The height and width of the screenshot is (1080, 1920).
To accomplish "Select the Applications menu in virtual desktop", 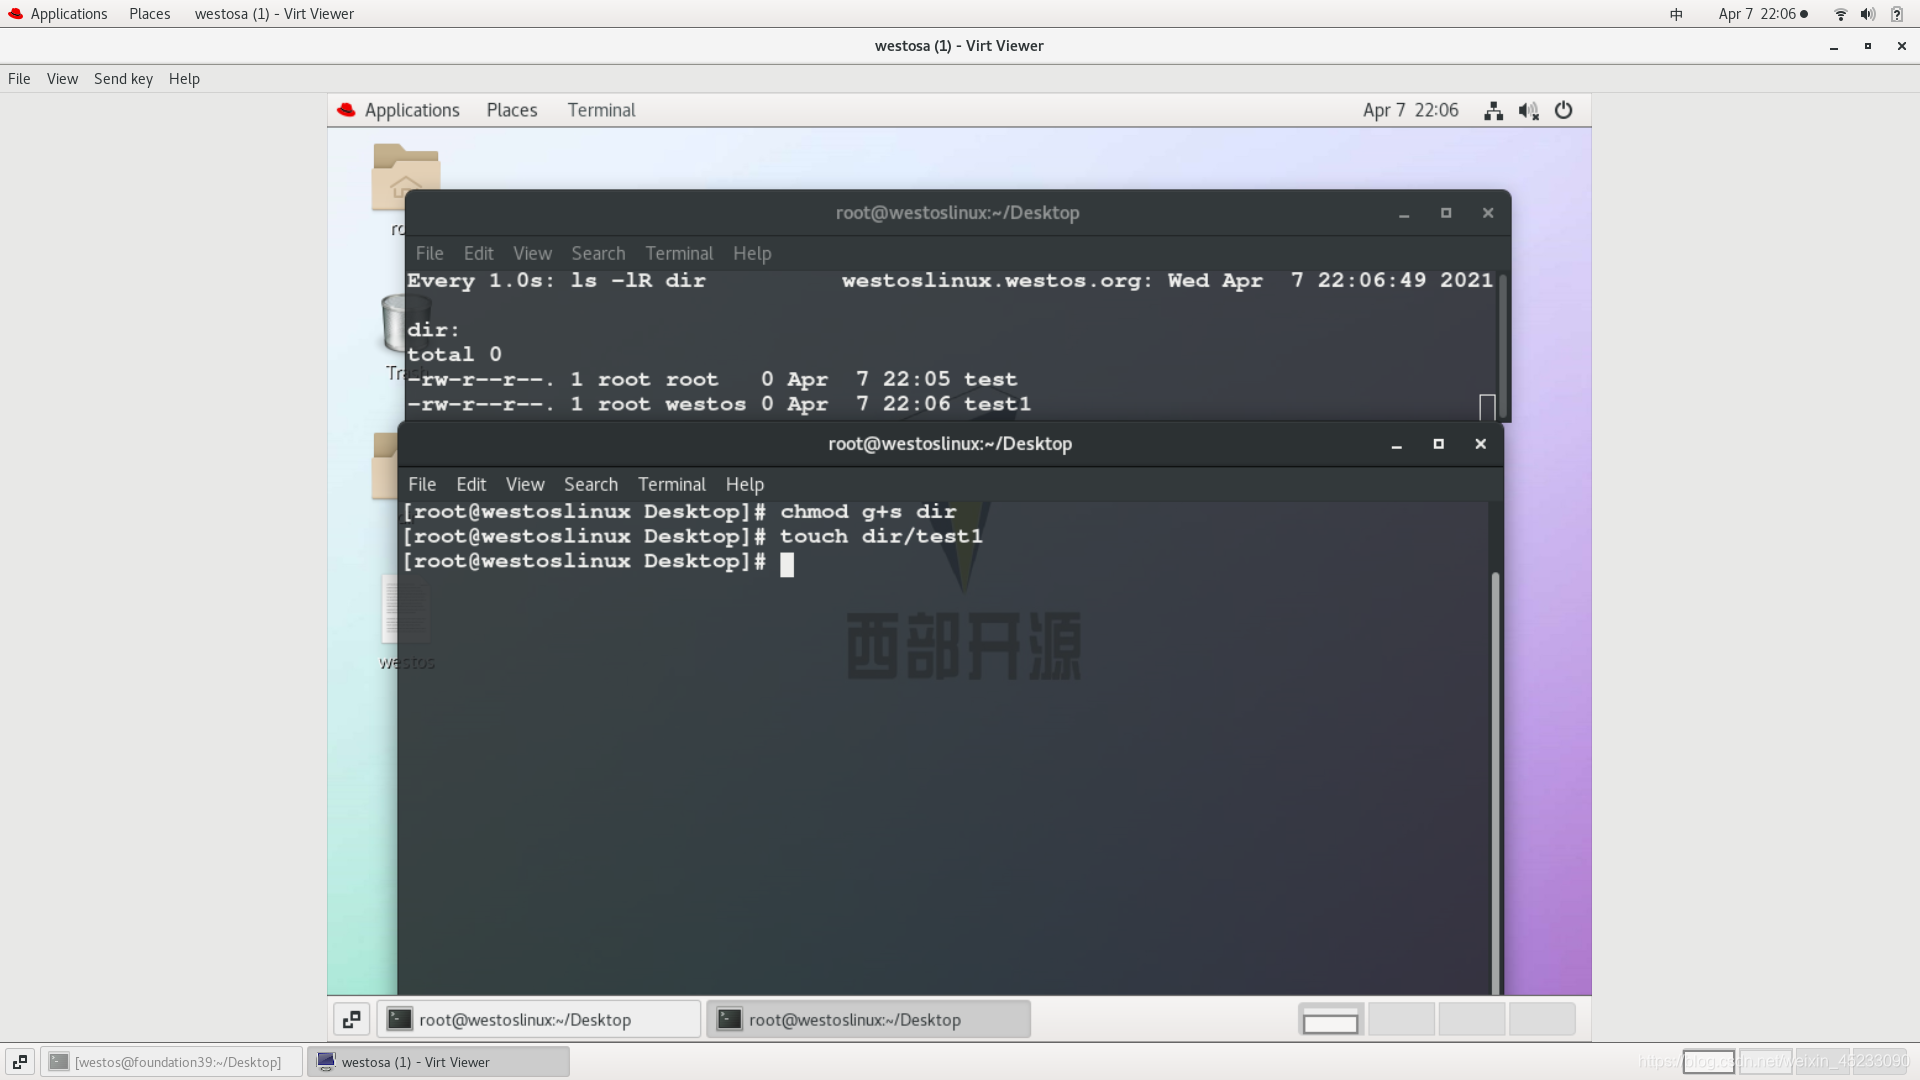I will pyautogui.click(x=411, y=109).
